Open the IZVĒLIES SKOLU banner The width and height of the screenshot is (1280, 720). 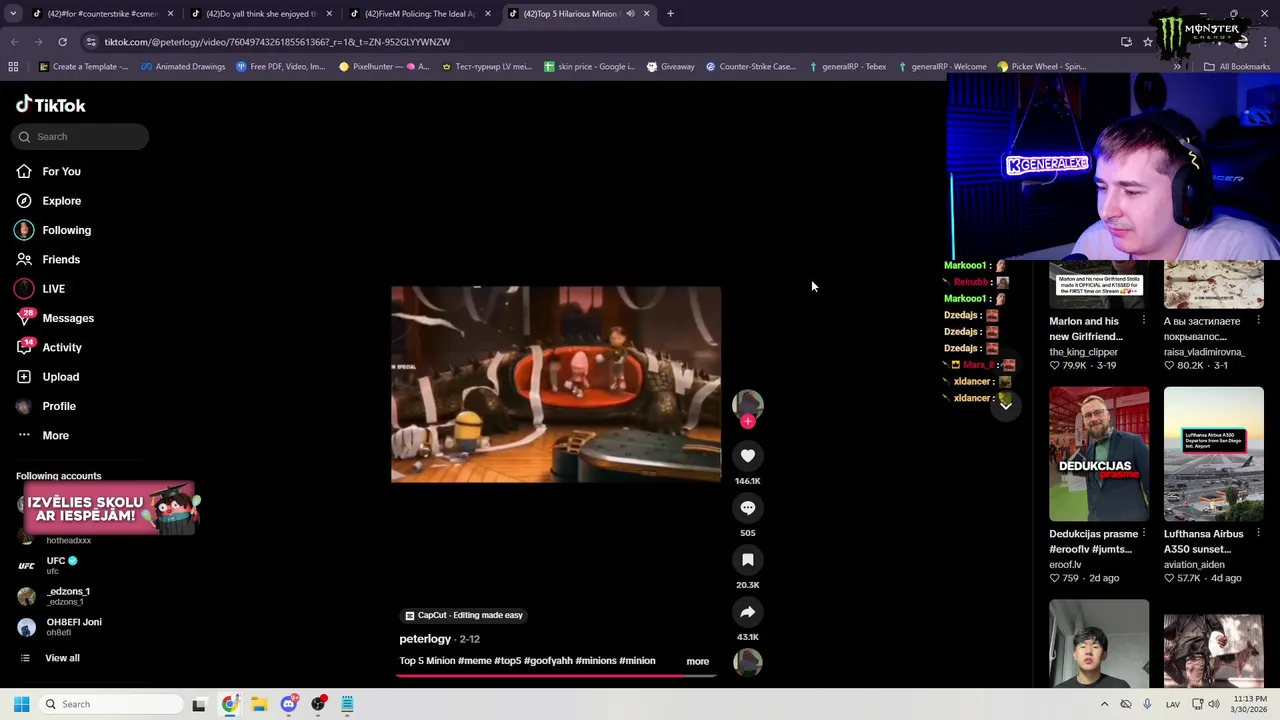108,509
